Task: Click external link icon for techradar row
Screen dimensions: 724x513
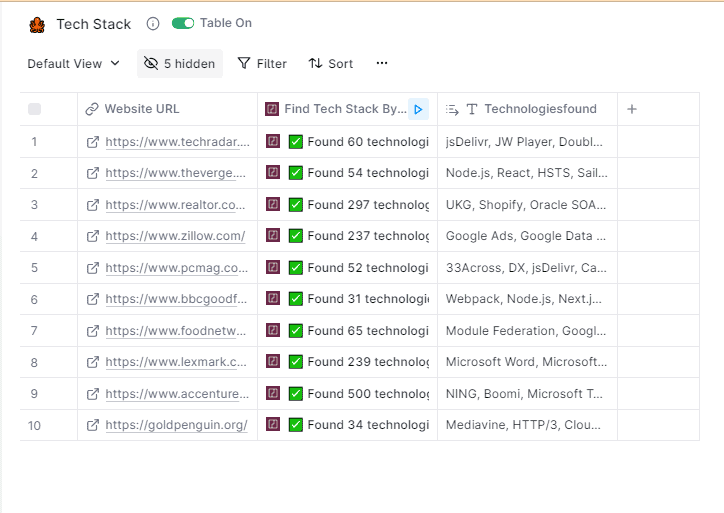Action: tap(93, 142)
